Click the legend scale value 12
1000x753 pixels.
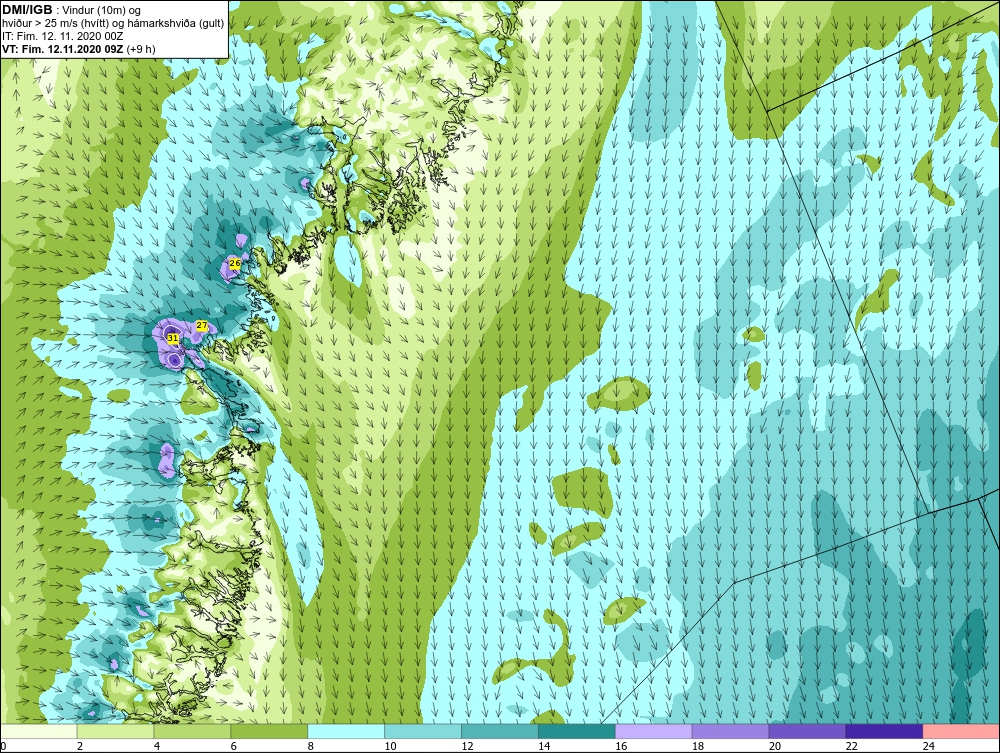coord(467,746)
